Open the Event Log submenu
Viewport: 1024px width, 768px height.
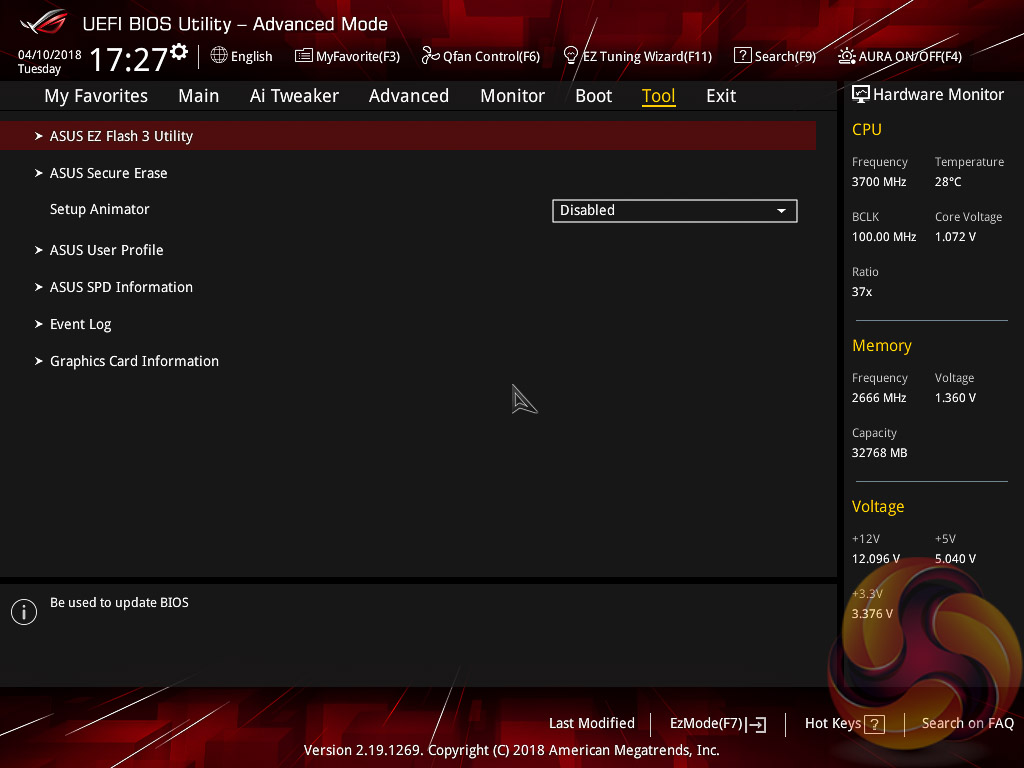(80, 325)
